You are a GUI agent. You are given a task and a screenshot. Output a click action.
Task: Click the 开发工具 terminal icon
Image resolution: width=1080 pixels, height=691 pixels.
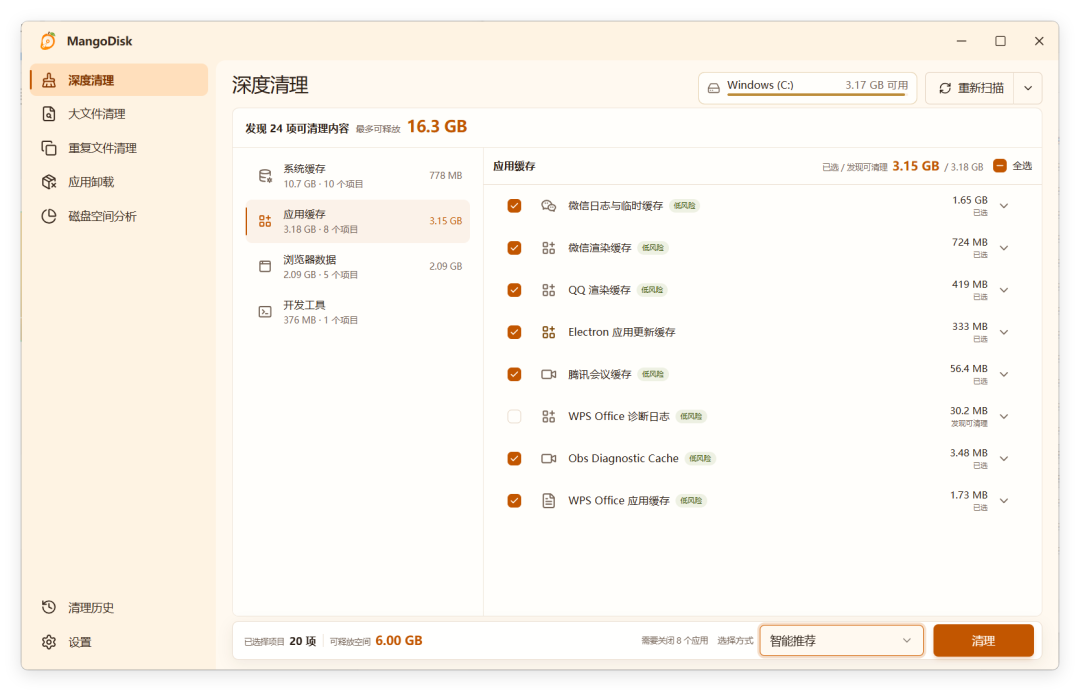(x=265, y=311)
